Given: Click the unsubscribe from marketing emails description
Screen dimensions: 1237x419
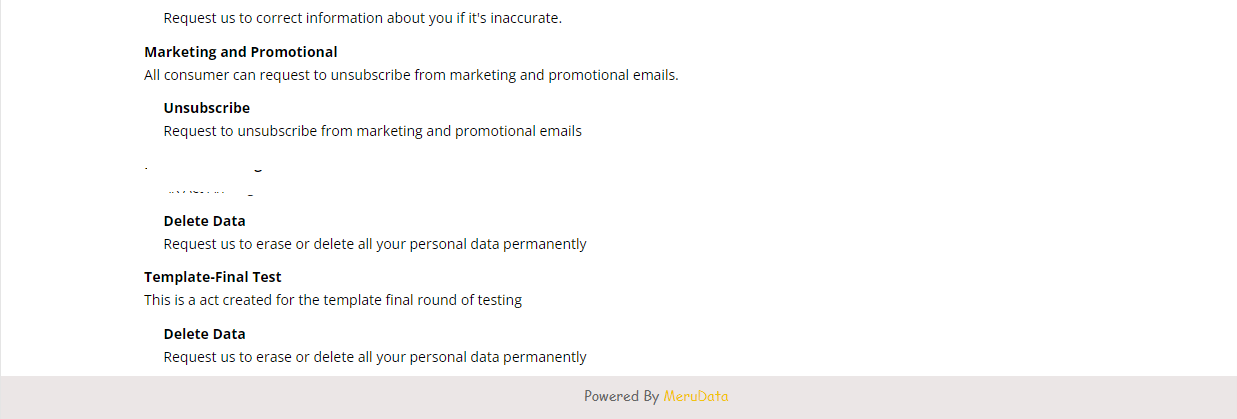Looking at the screenshot, I should coord(373,131).
